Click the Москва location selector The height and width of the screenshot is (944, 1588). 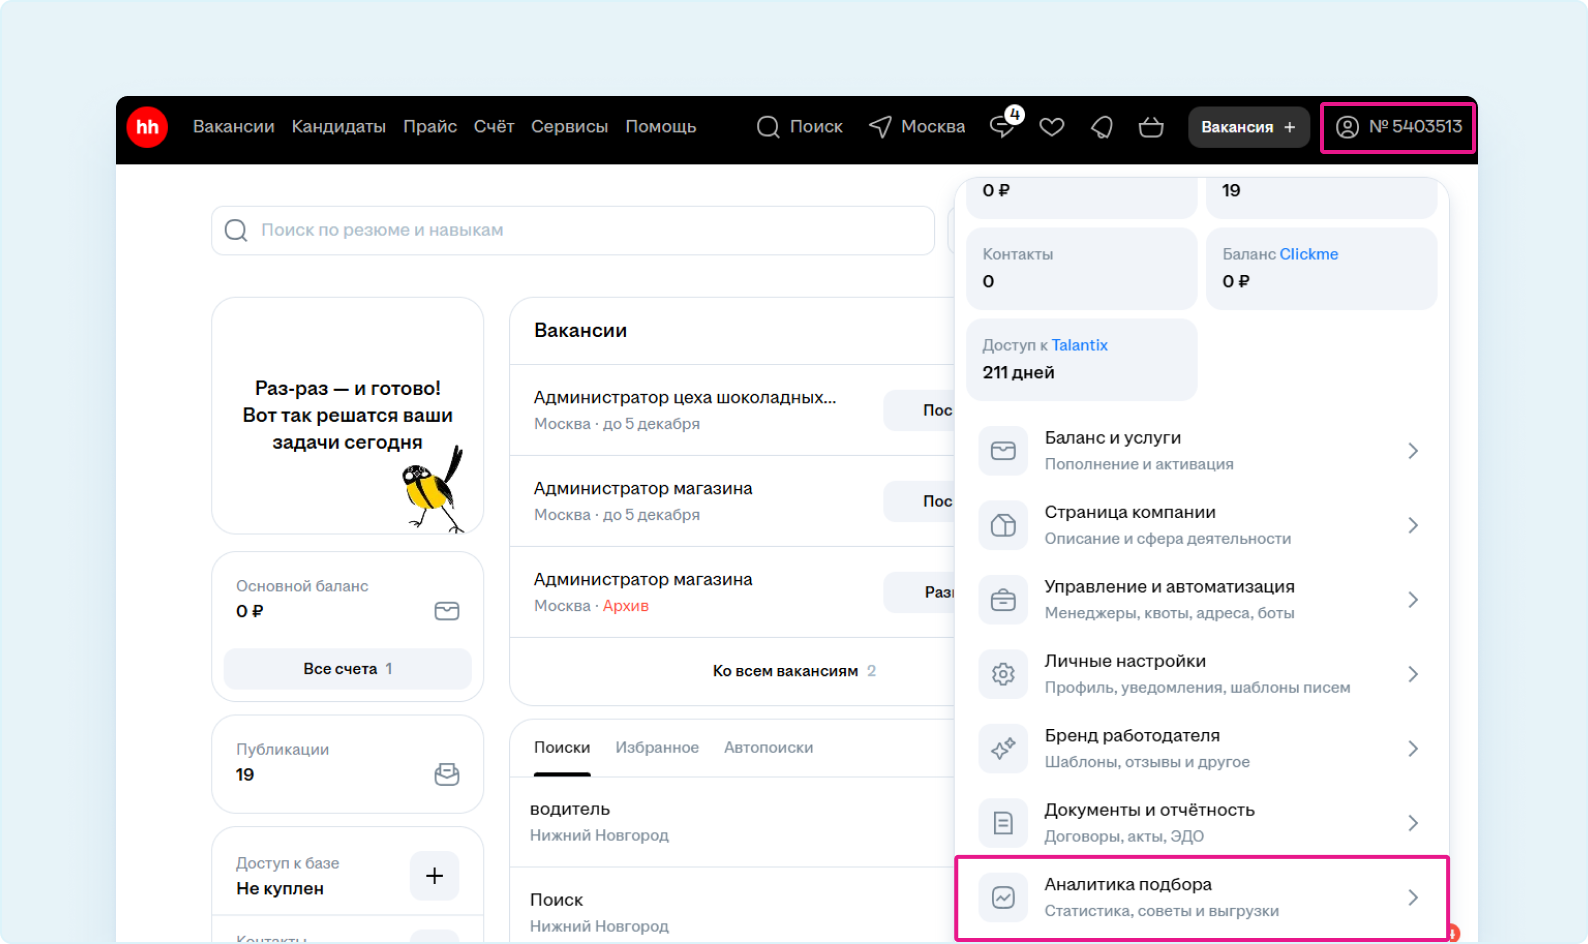pos(917,127)
